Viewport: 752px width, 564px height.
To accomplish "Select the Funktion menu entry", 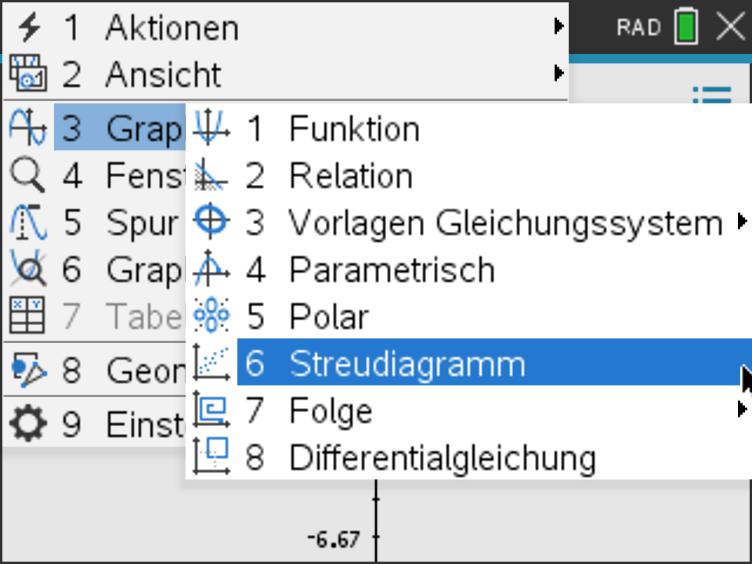I will click(354, 128).
